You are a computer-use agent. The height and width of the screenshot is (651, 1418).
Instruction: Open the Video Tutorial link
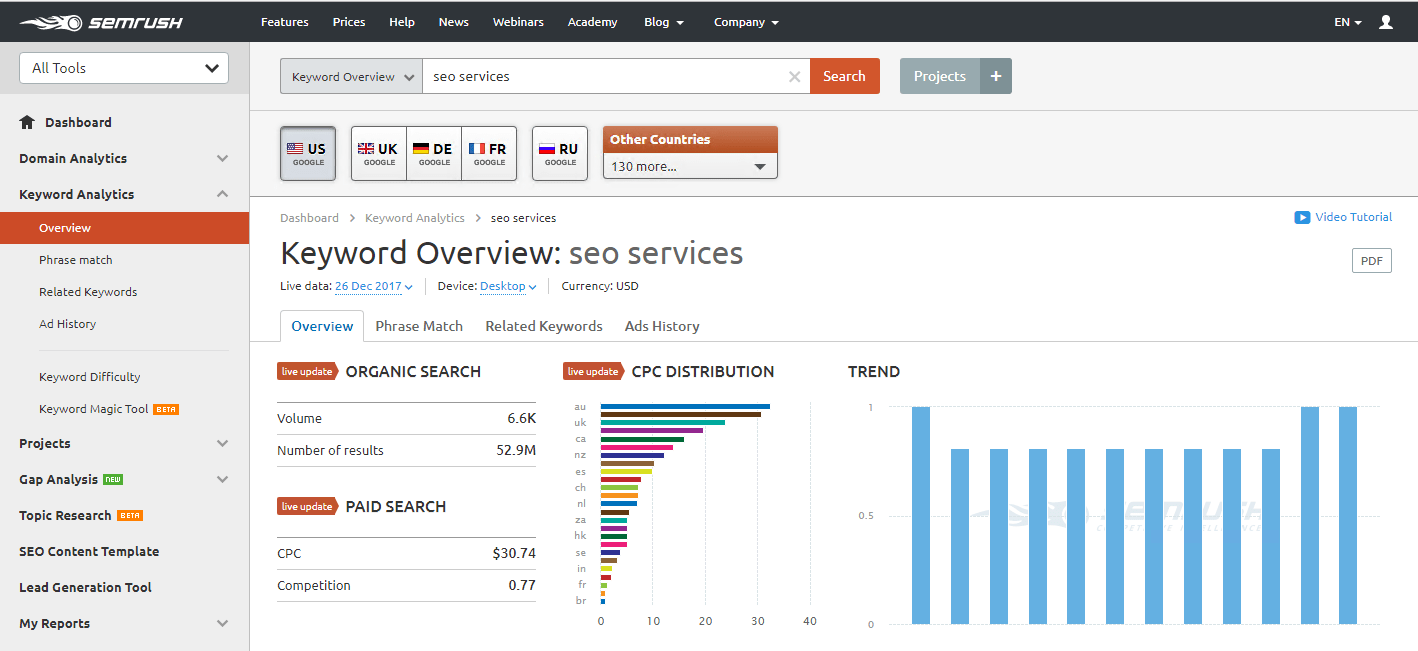(x=1353, y=217)
